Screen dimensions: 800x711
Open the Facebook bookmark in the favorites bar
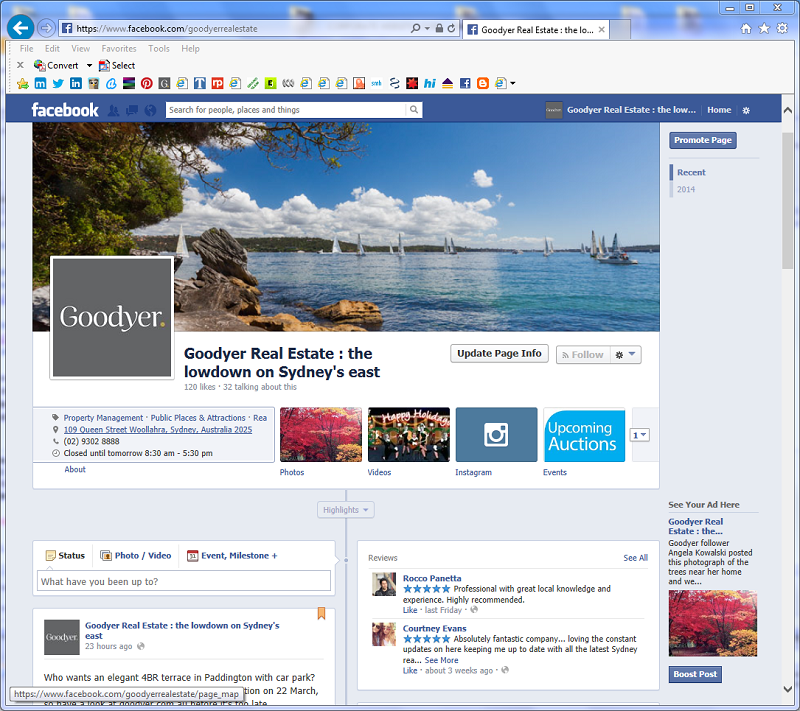[465, 83]
